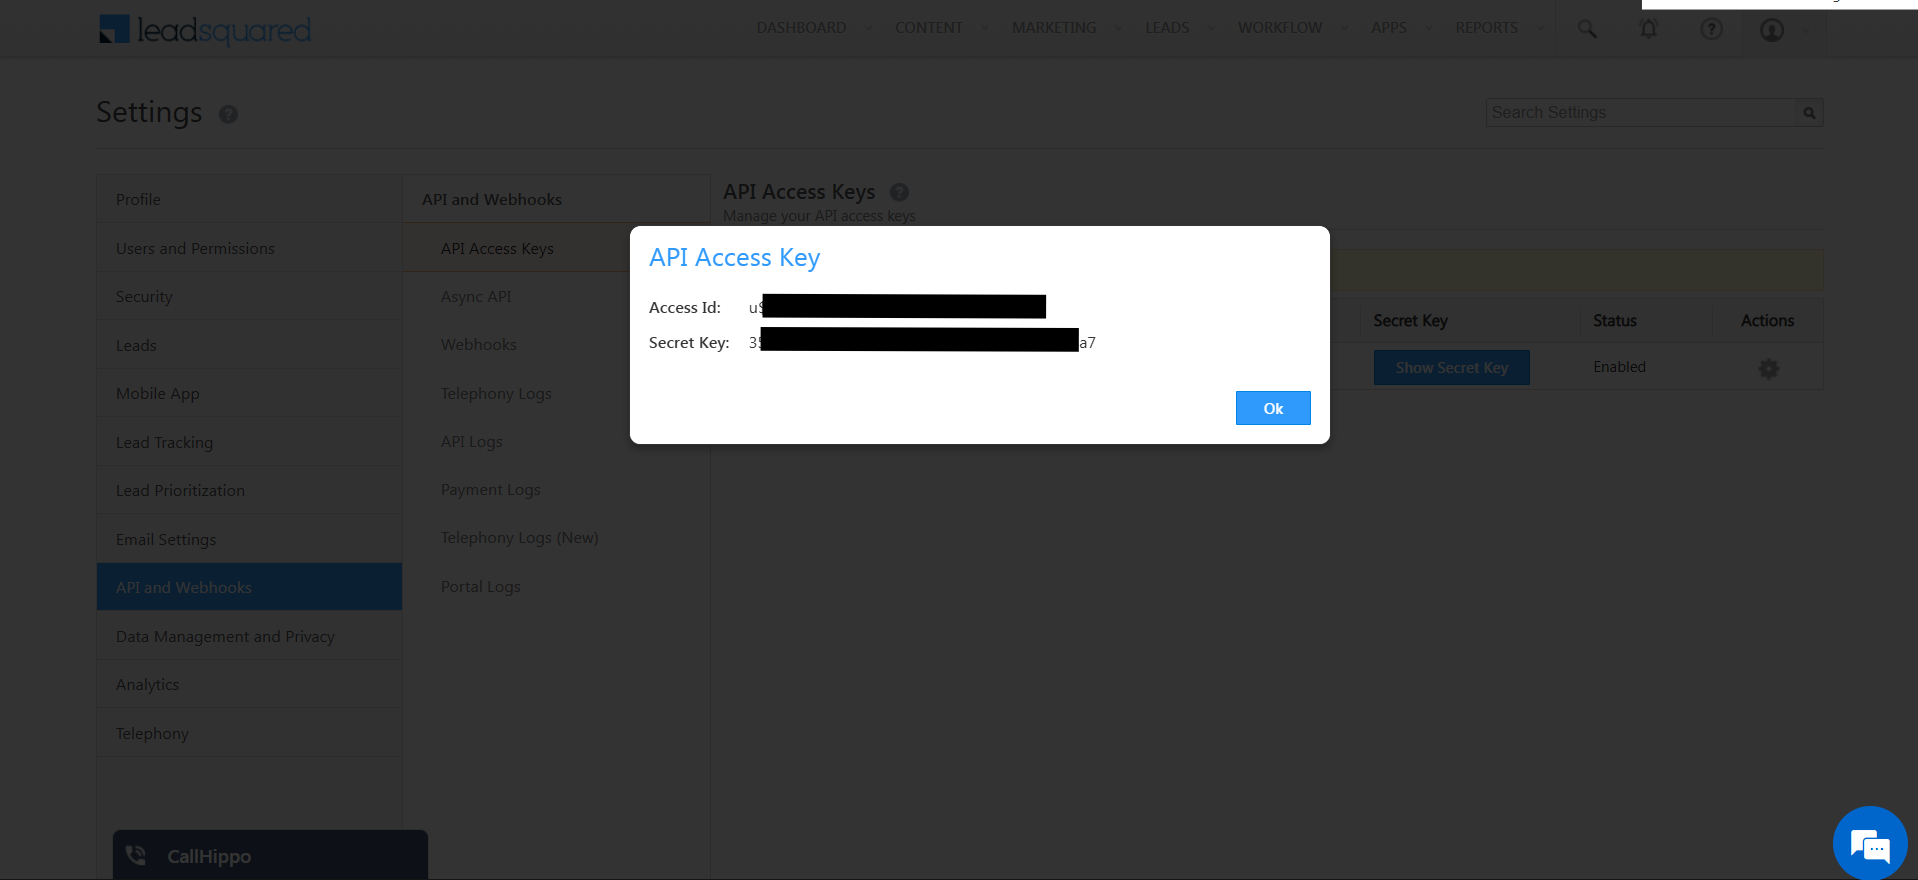
Task: Click the CallHippo widget bar
Action: 270,855
